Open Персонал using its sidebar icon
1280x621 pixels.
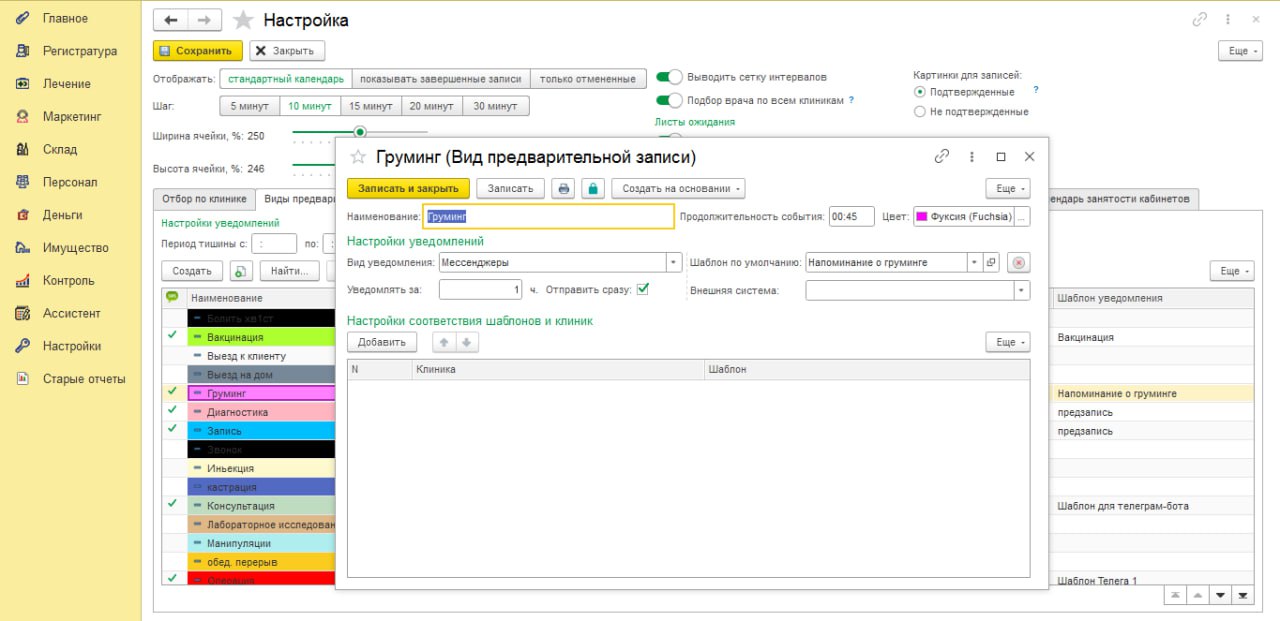pyautogui.click(x=22, y=182)
